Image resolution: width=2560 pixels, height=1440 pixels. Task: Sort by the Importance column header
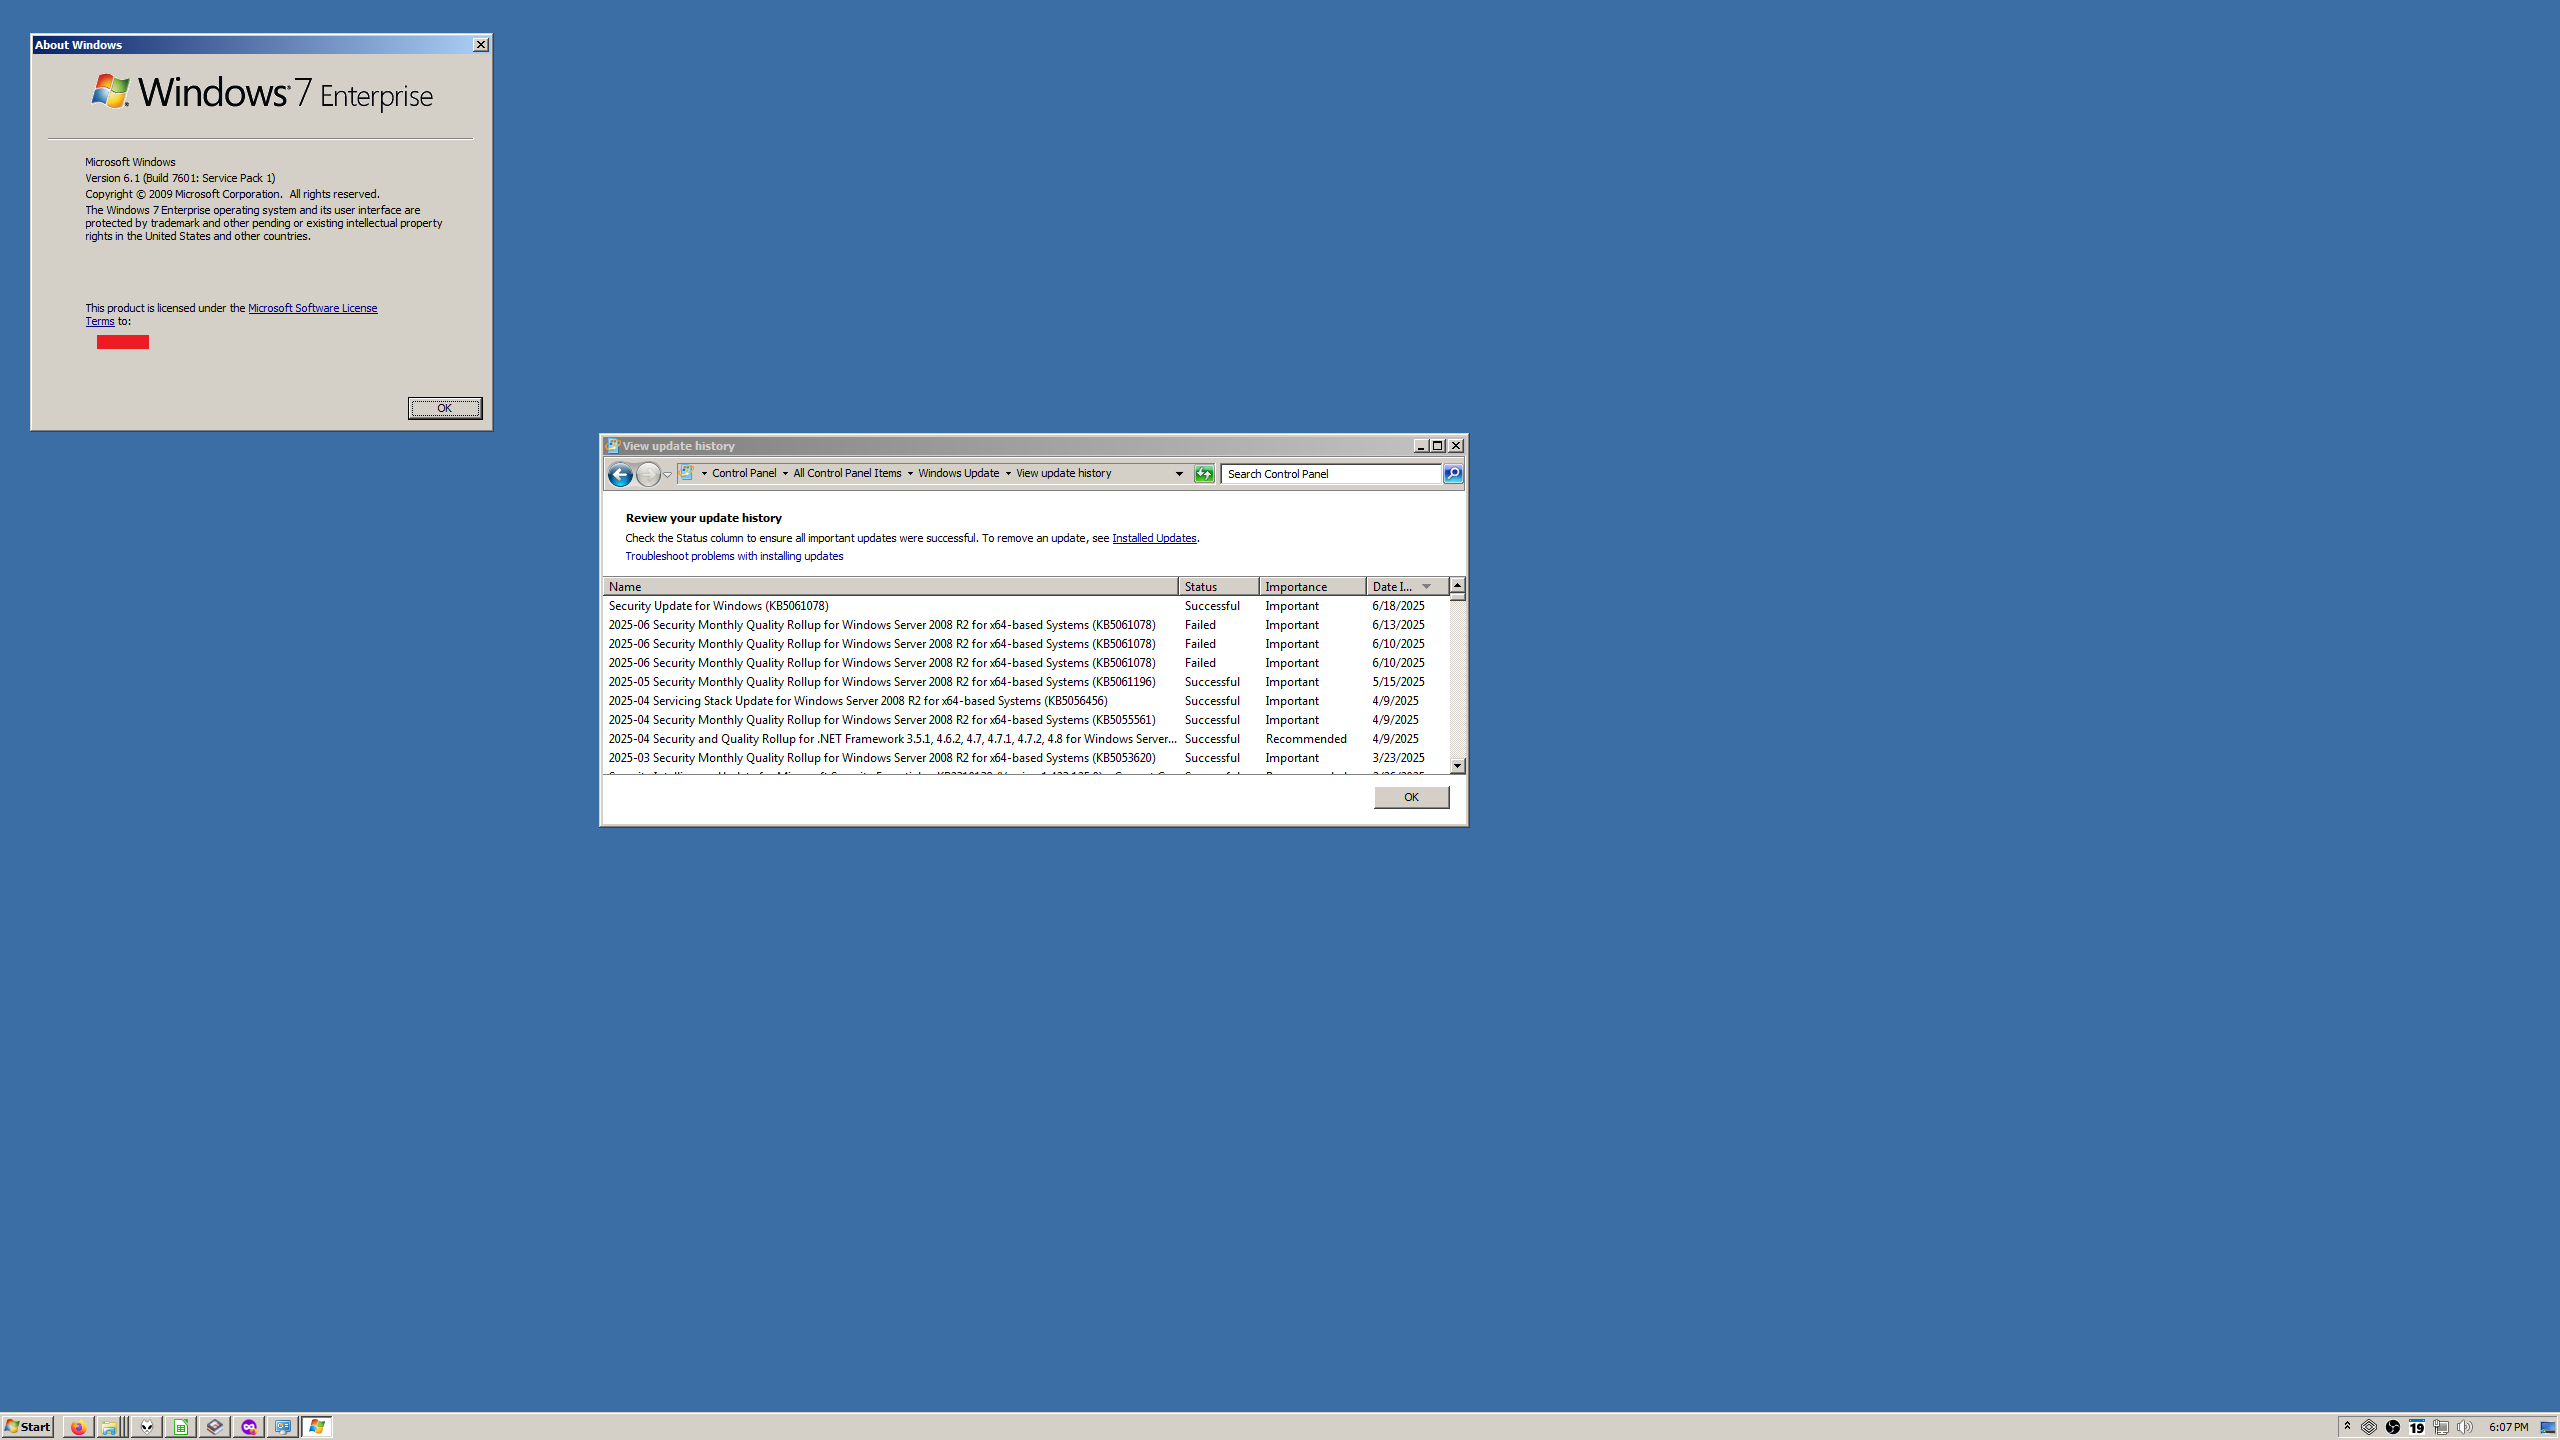[1312, 587]
